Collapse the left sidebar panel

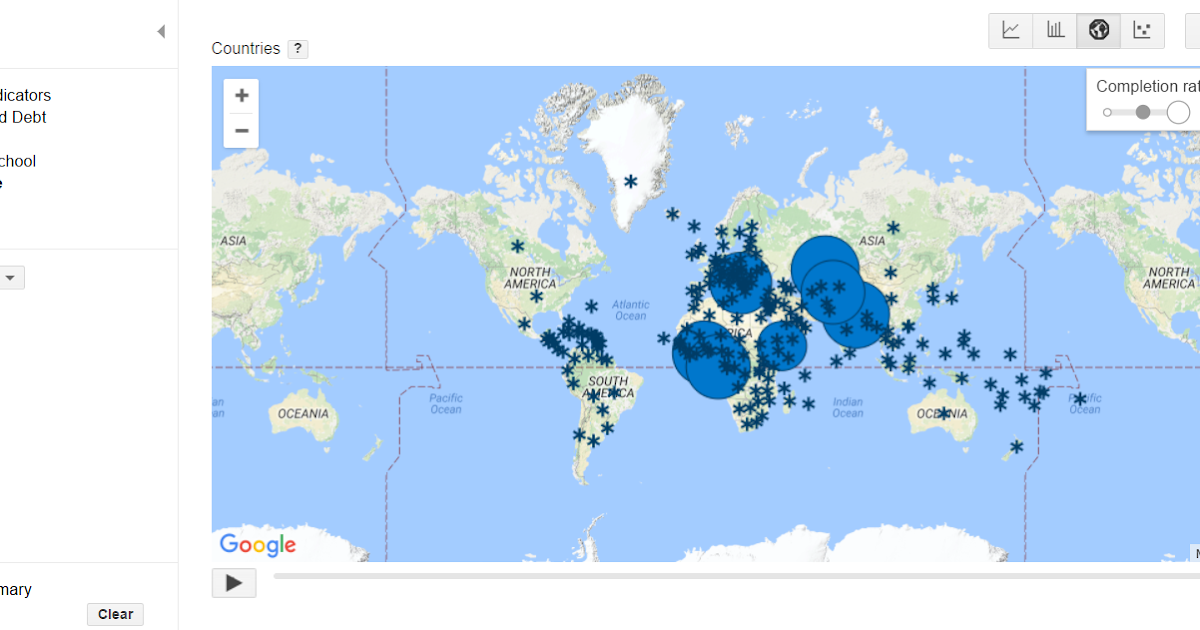pos(161,31)
